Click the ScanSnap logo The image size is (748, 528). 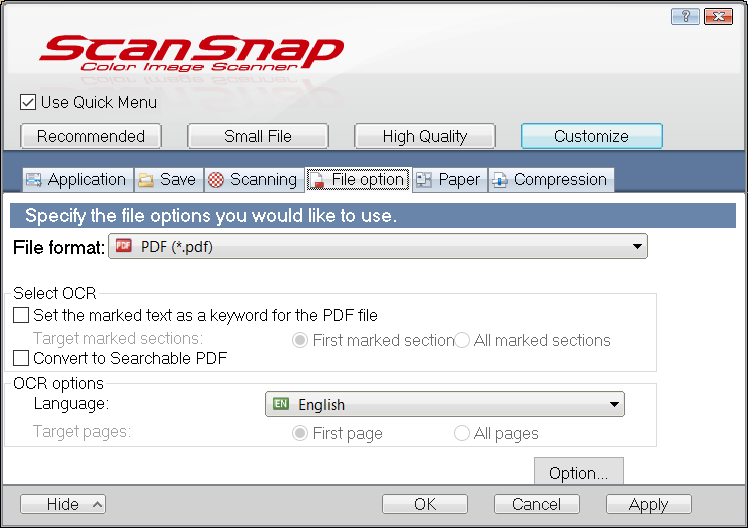(x=191, y=53)
